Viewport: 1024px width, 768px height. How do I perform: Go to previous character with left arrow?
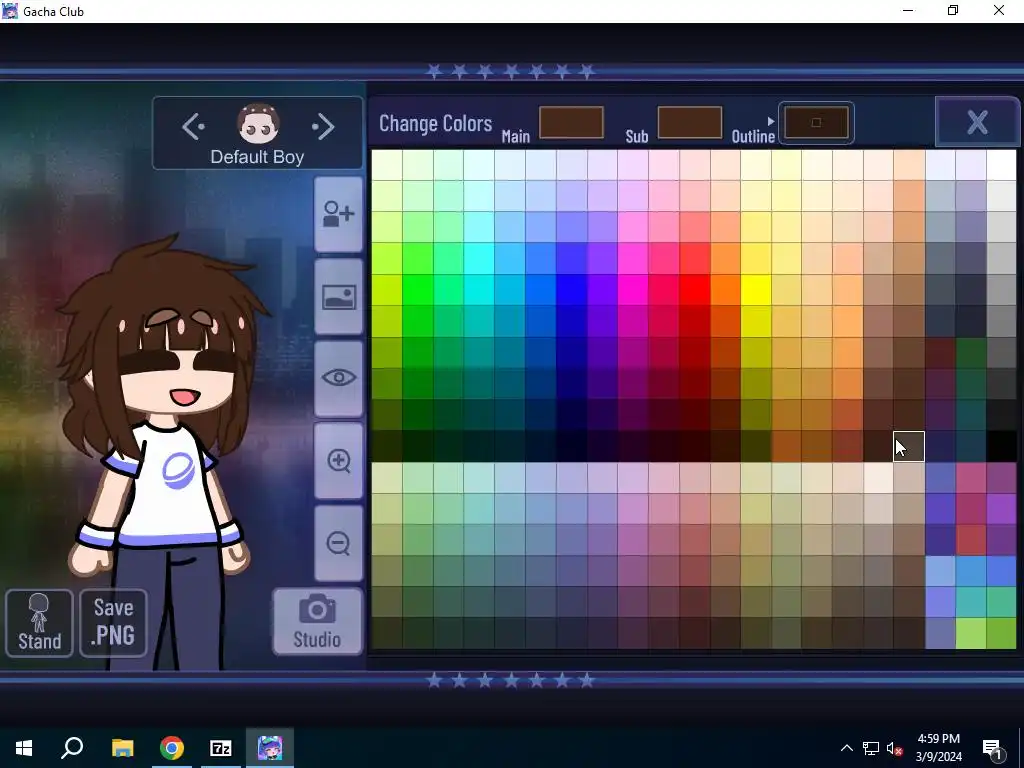[x=193, y=127]
